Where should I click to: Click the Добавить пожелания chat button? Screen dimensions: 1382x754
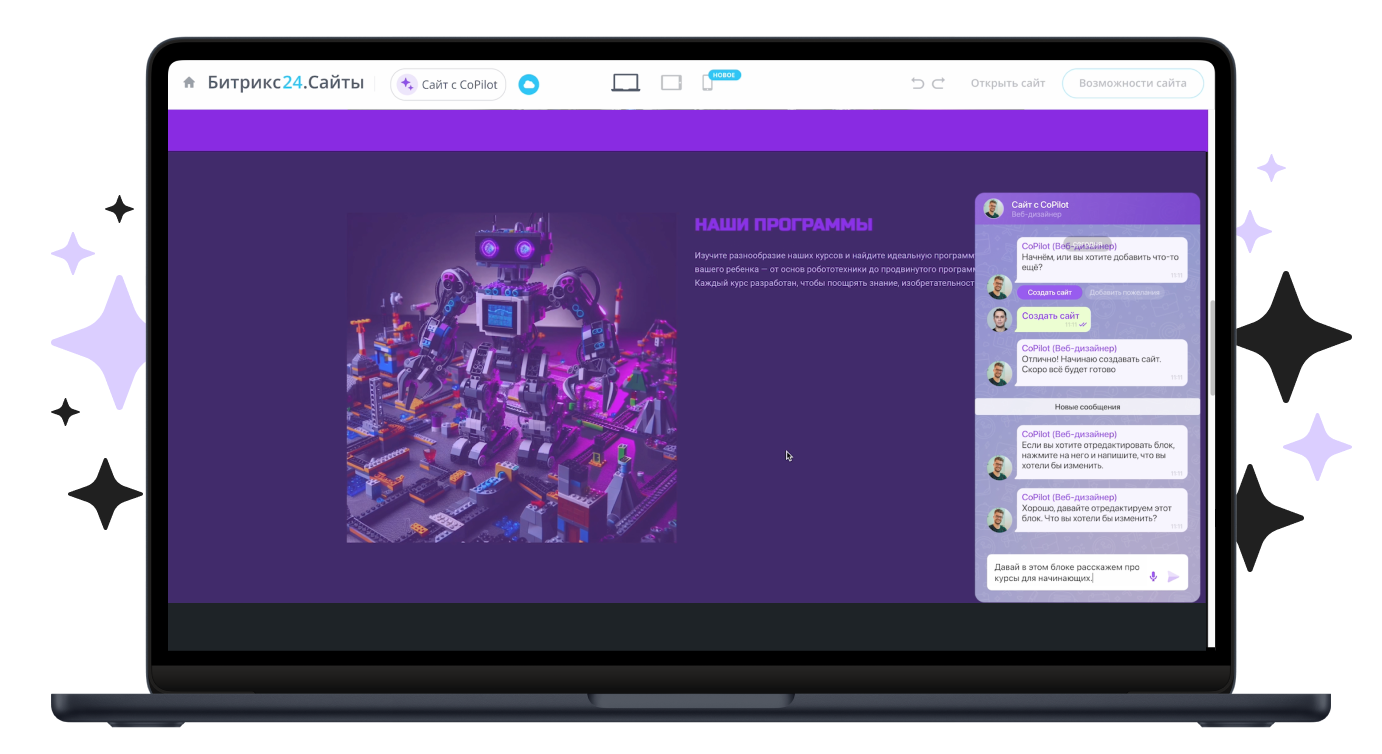1124,292
